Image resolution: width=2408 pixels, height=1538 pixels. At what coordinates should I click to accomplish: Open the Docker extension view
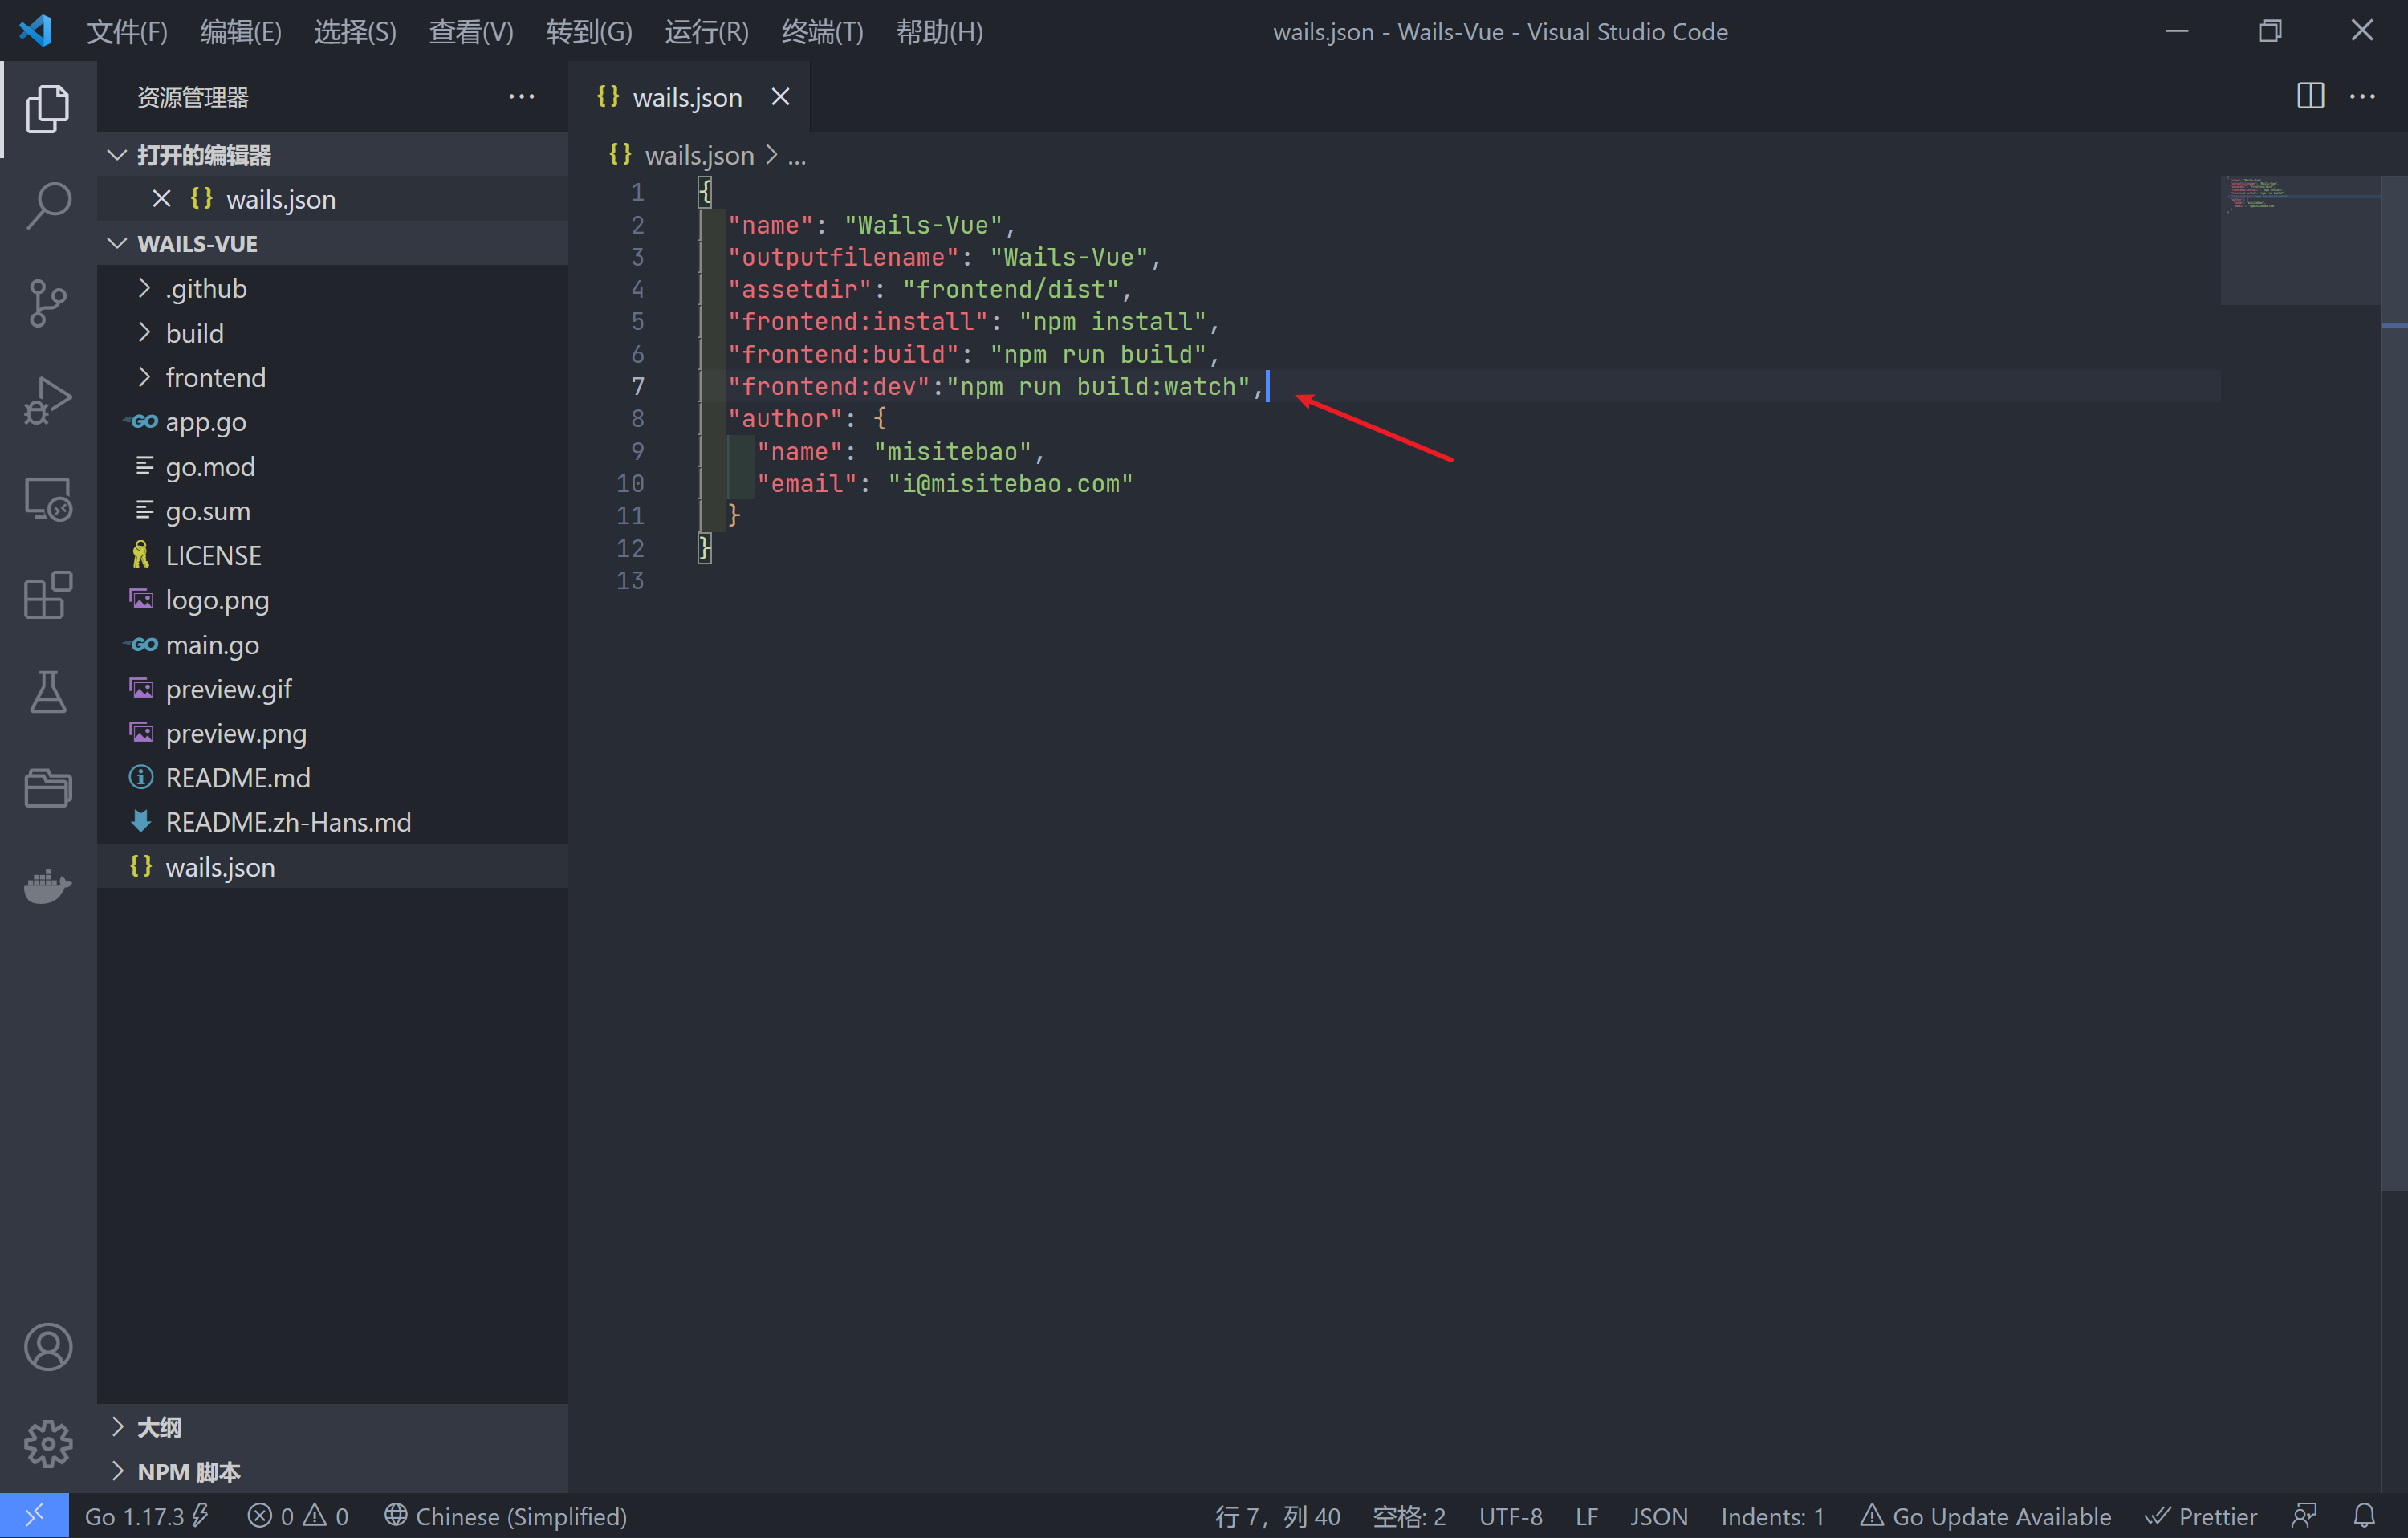click(x=47, y=886)
